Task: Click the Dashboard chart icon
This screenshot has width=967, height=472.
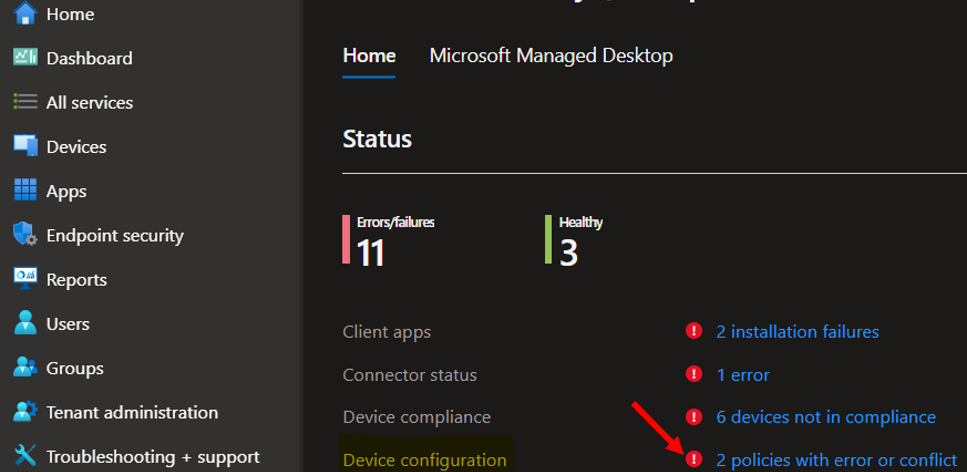Action: pyautogui.click(x=25, y=57)
